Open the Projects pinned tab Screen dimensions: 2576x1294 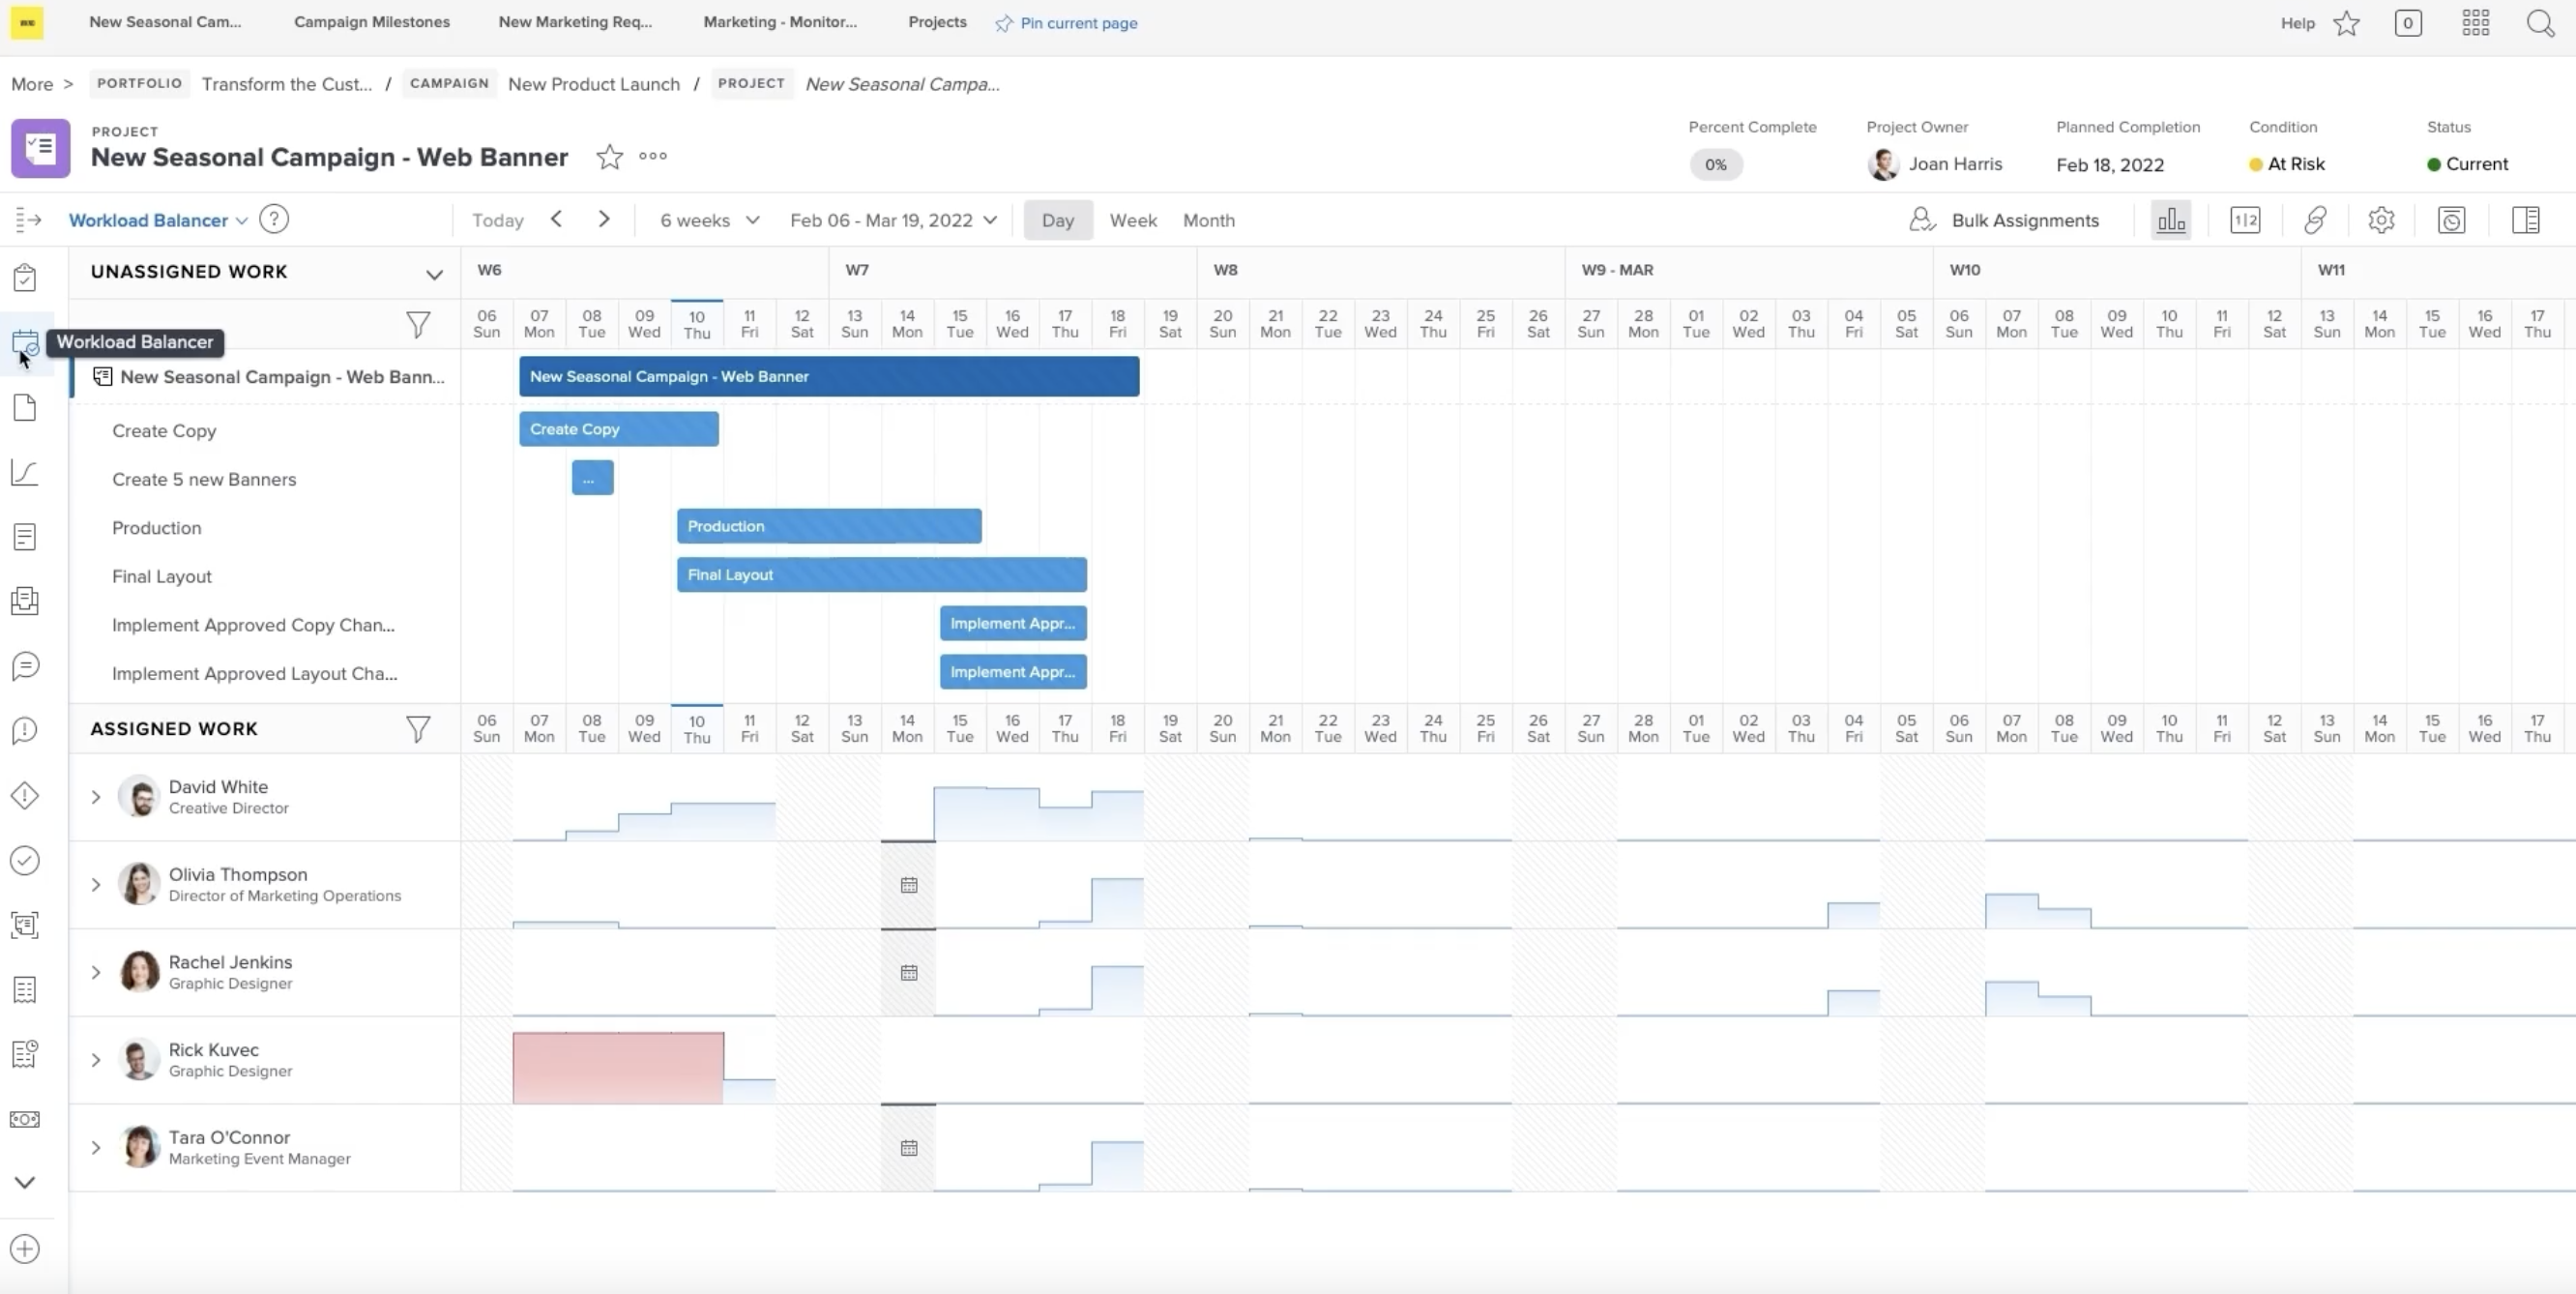[937, 22]
